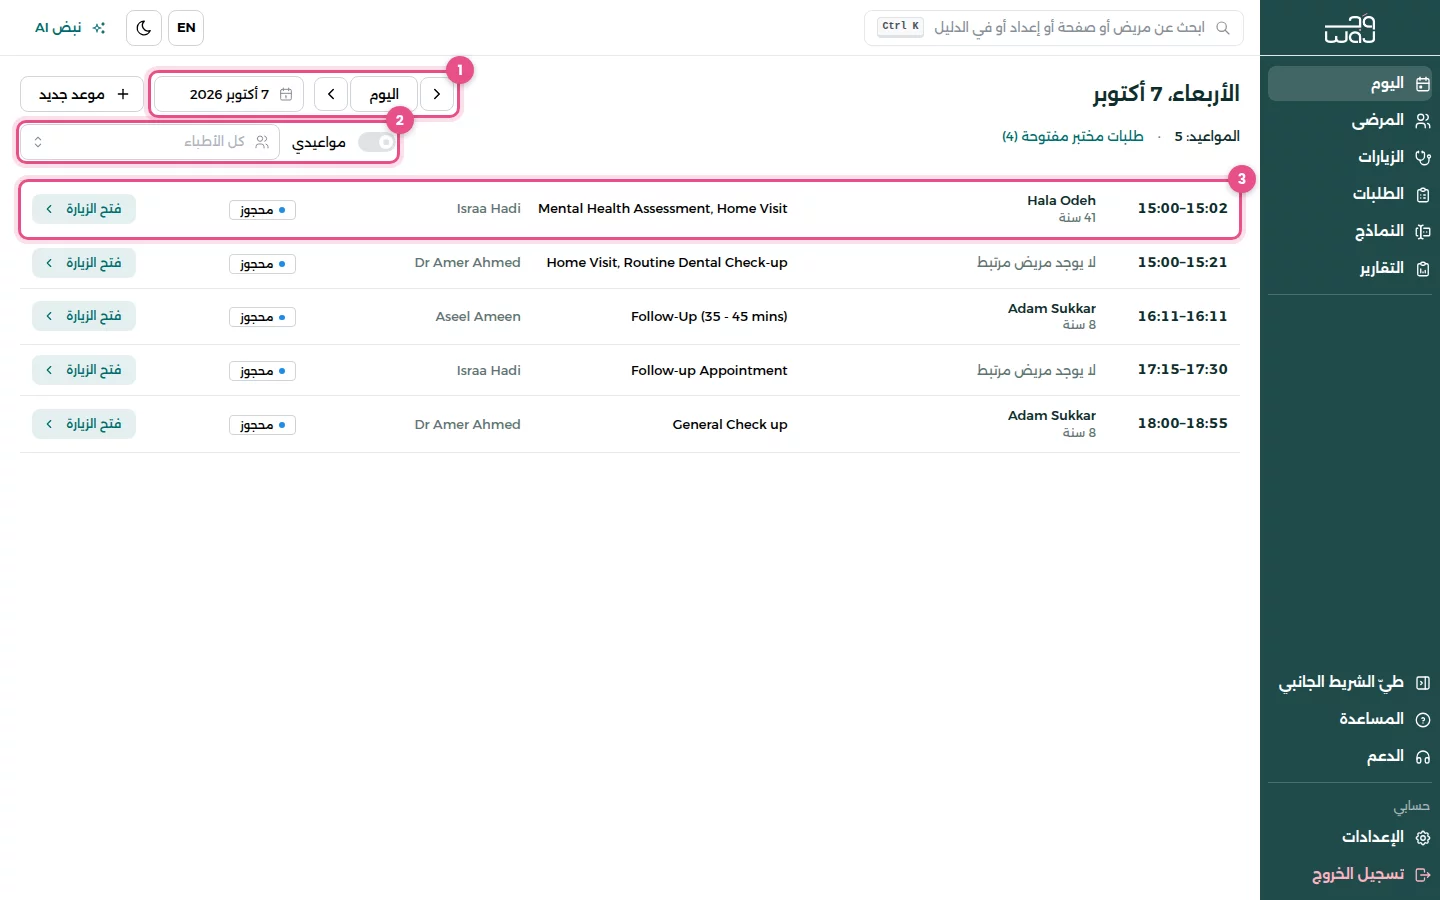Focus the patient search field
Image resolution: width=1440 pixels, height=900 pixels.
(x=1054, y=28)
